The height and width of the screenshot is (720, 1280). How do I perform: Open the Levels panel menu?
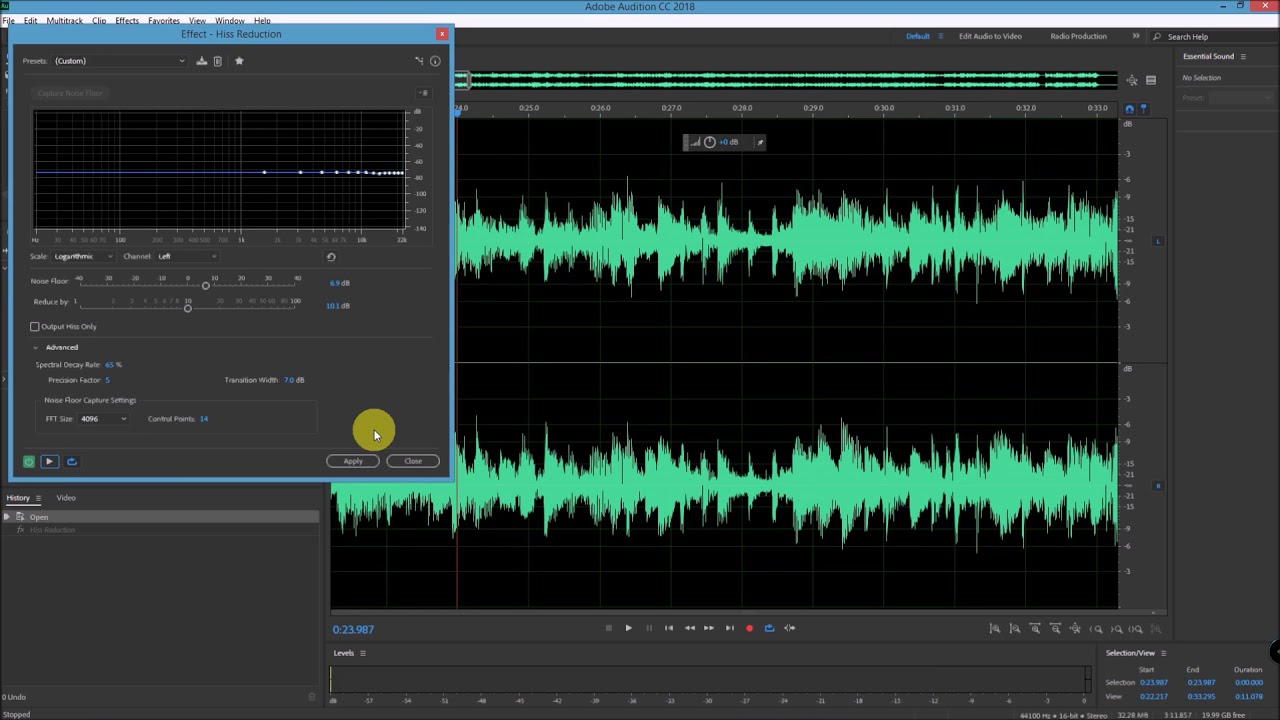click(362, 654)
